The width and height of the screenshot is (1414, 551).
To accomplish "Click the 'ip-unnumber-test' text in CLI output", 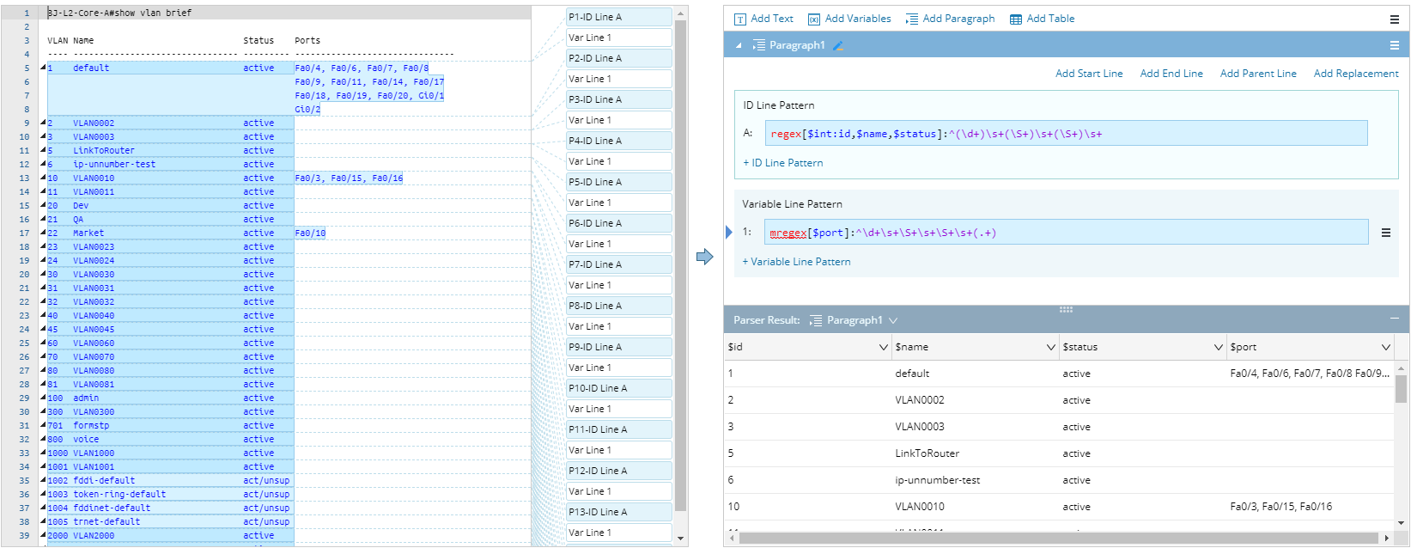I will (114, 164).
